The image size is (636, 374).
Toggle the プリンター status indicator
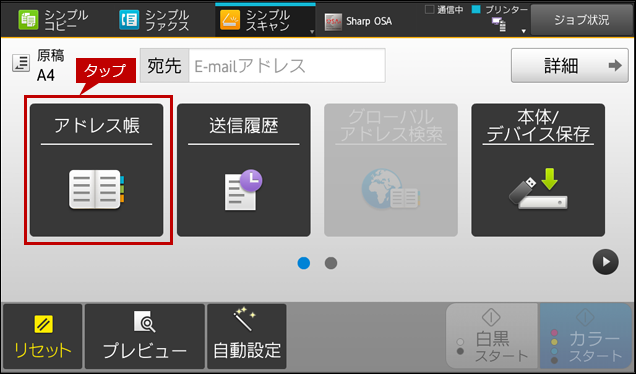476,9
